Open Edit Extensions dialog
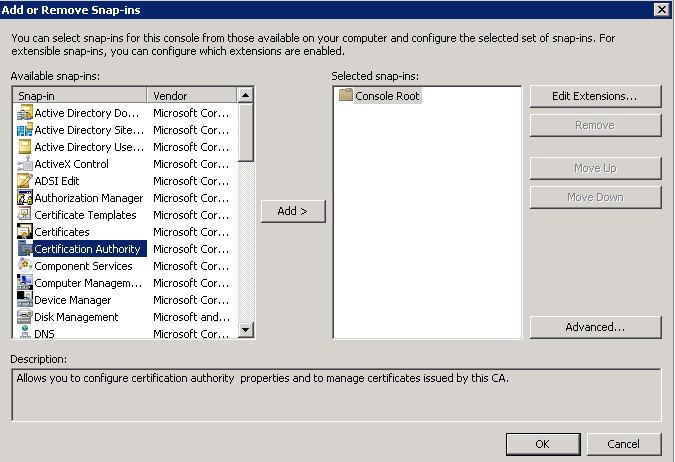Viewport: 675px width, 462px height. [x=595, y=96]
